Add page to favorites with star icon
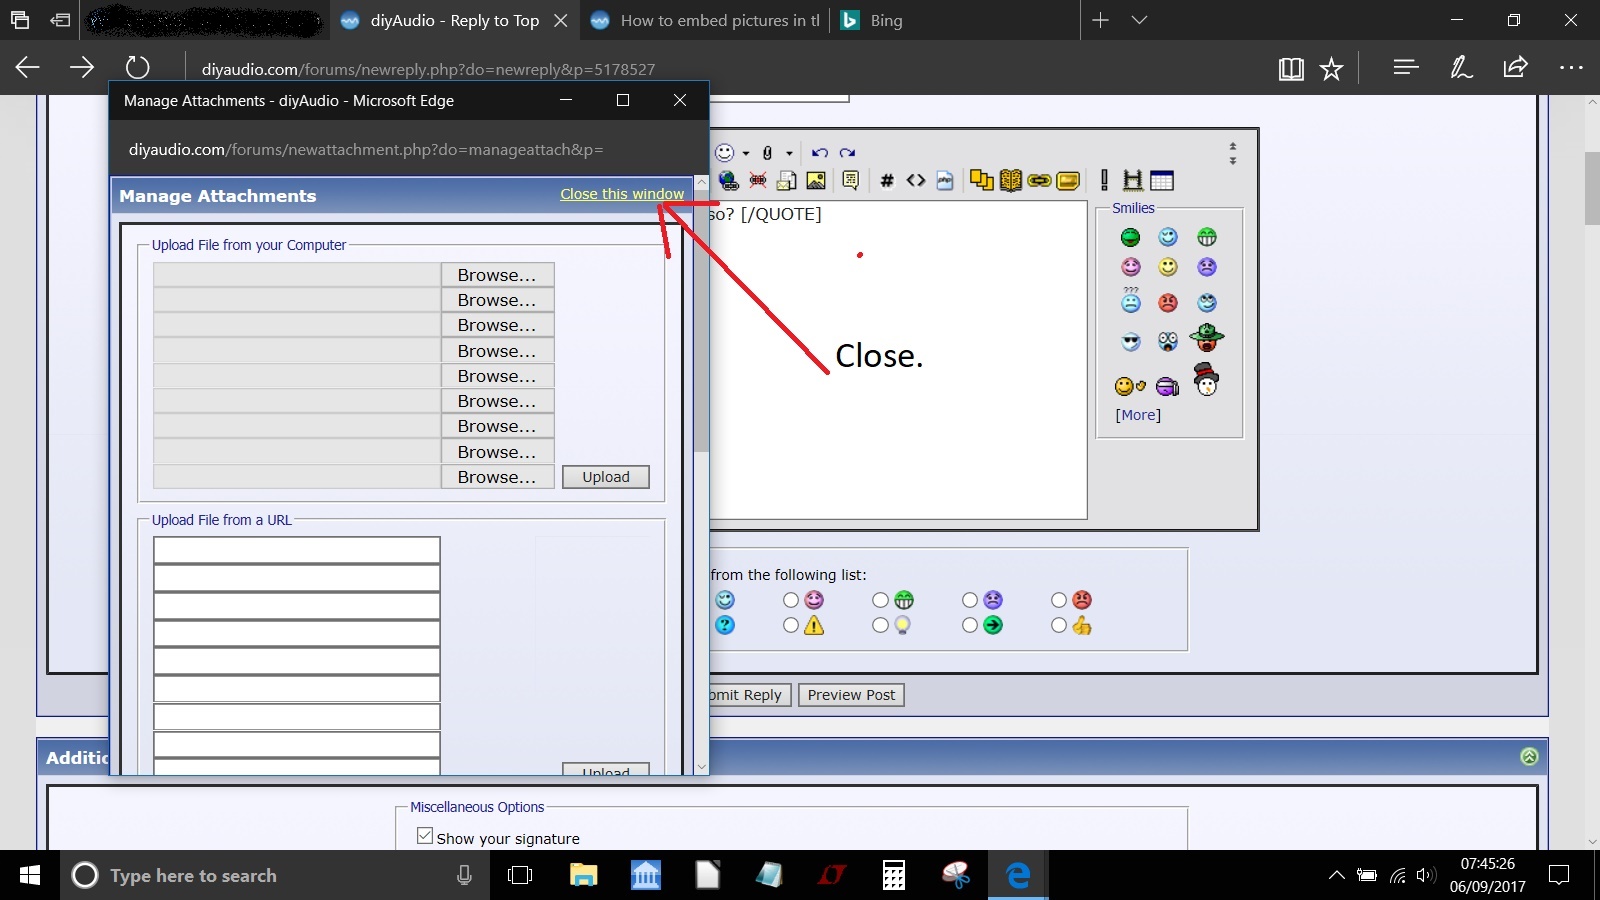 click(x=1331, y=68)
